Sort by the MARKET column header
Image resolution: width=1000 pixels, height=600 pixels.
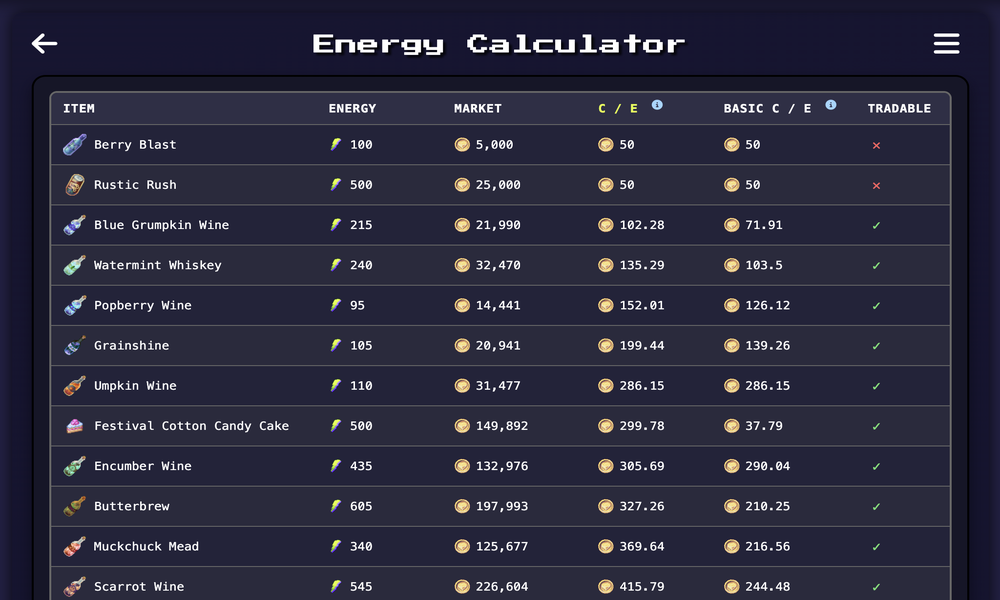[478, 108]
